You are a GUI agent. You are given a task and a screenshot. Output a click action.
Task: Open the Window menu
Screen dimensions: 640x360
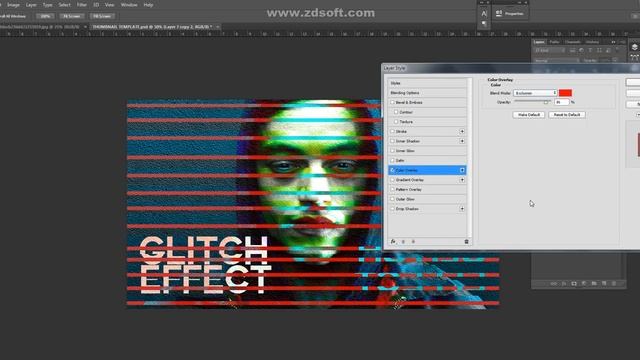coord(129,5)
